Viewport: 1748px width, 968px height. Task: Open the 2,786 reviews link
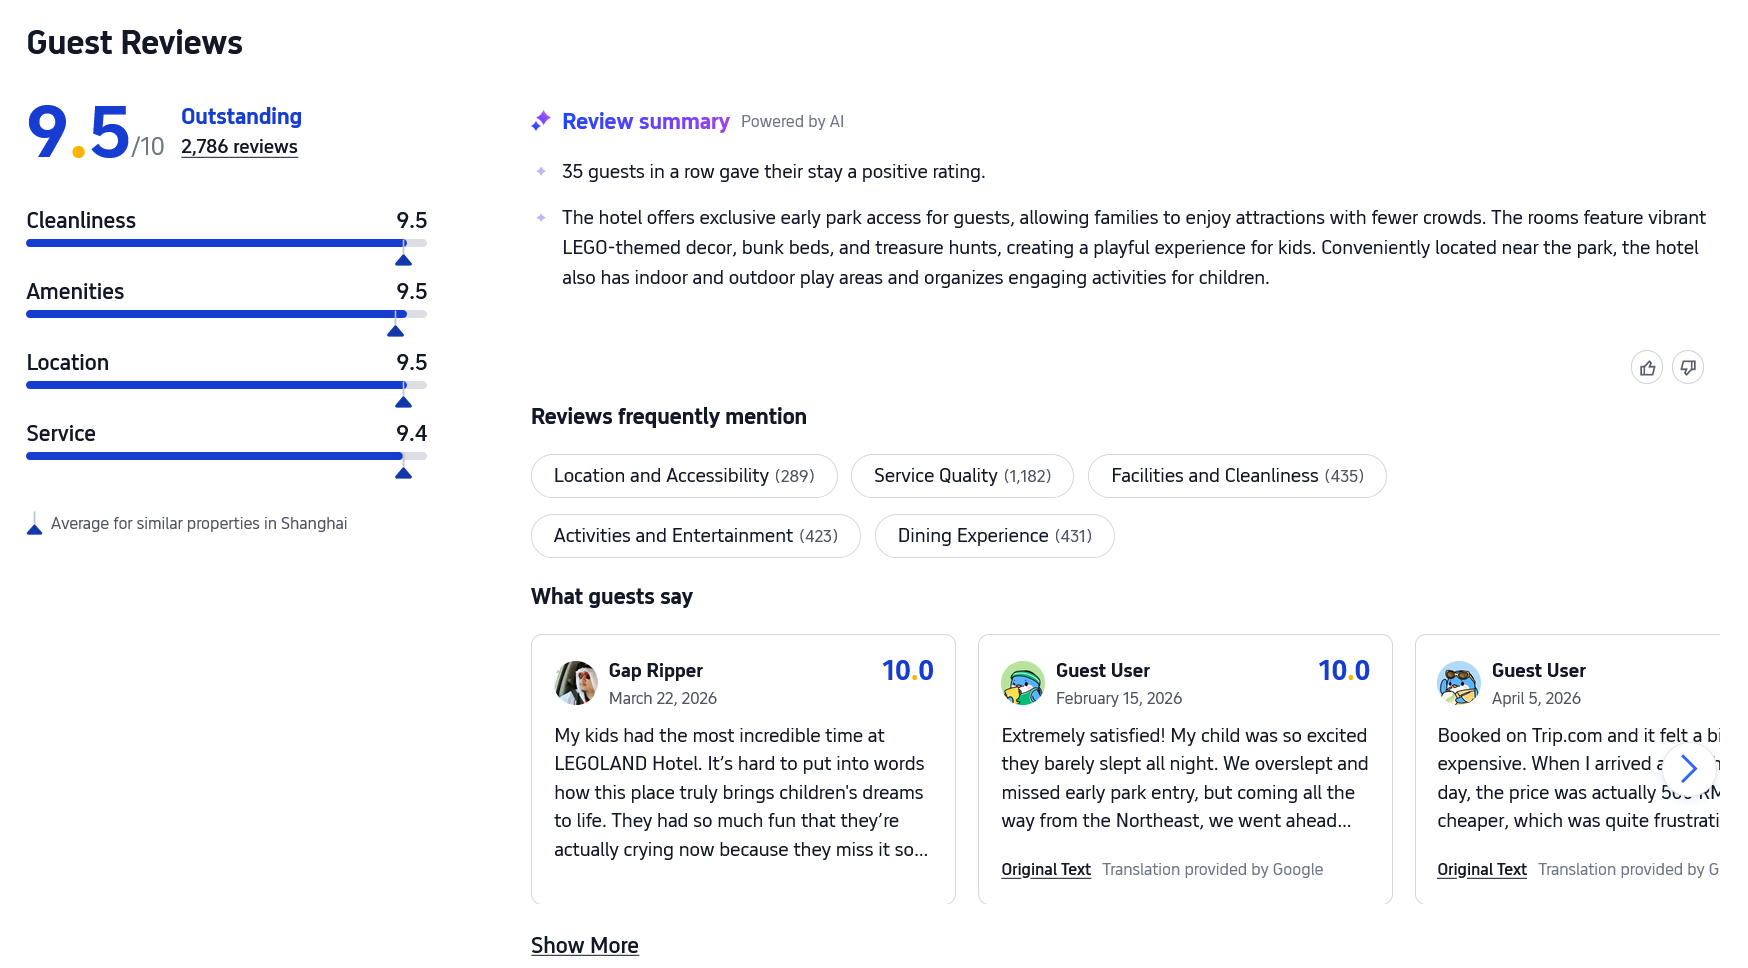(239, 147)
